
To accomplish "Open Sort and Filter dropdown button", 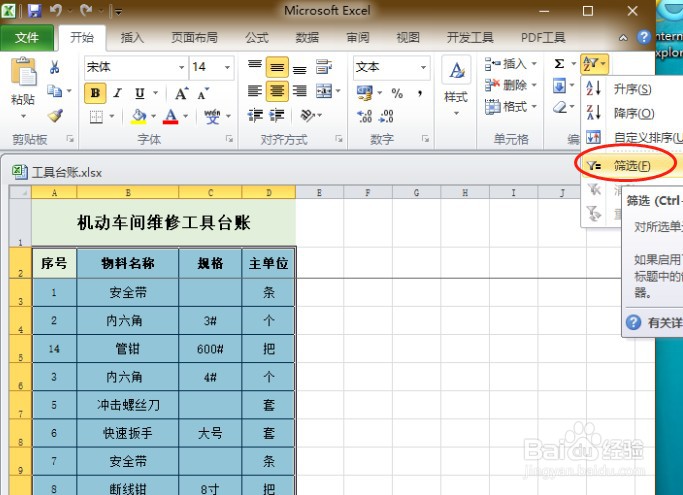I will [594, 64].
